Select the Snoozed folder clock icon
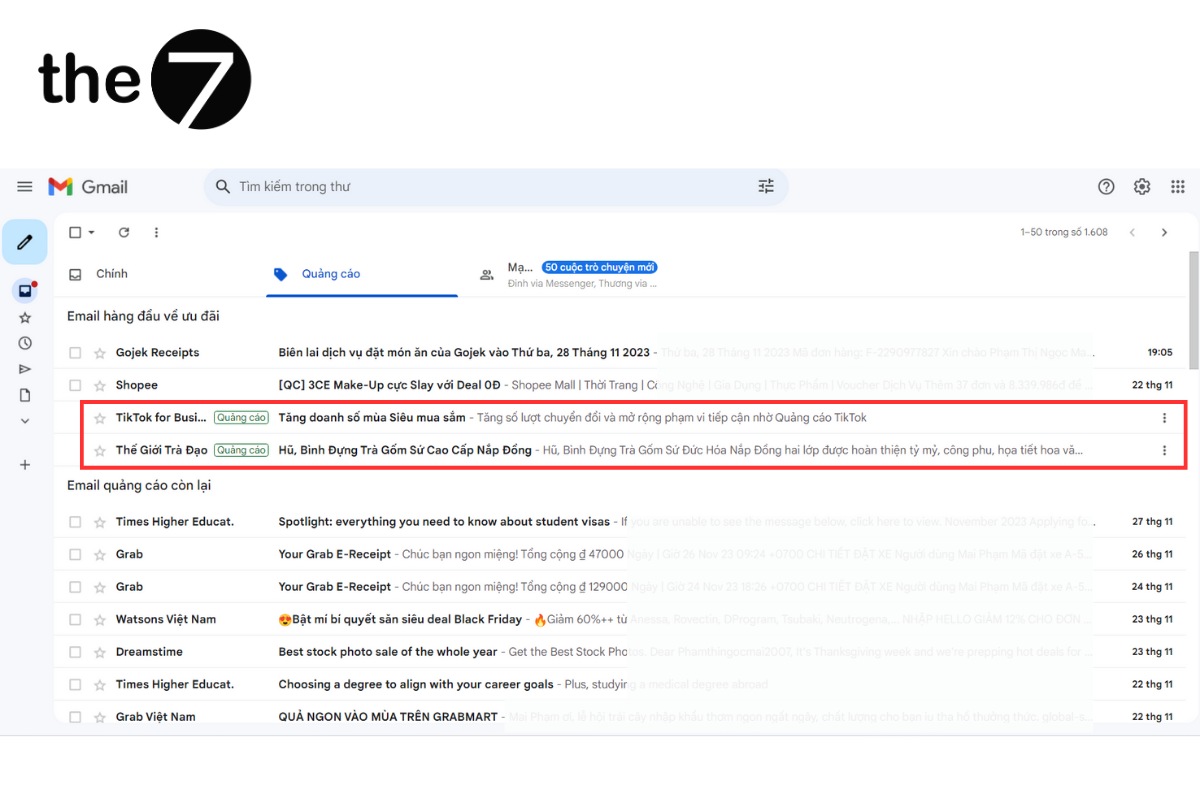Viewport: 1200px width, 800px height. point(25,342)
